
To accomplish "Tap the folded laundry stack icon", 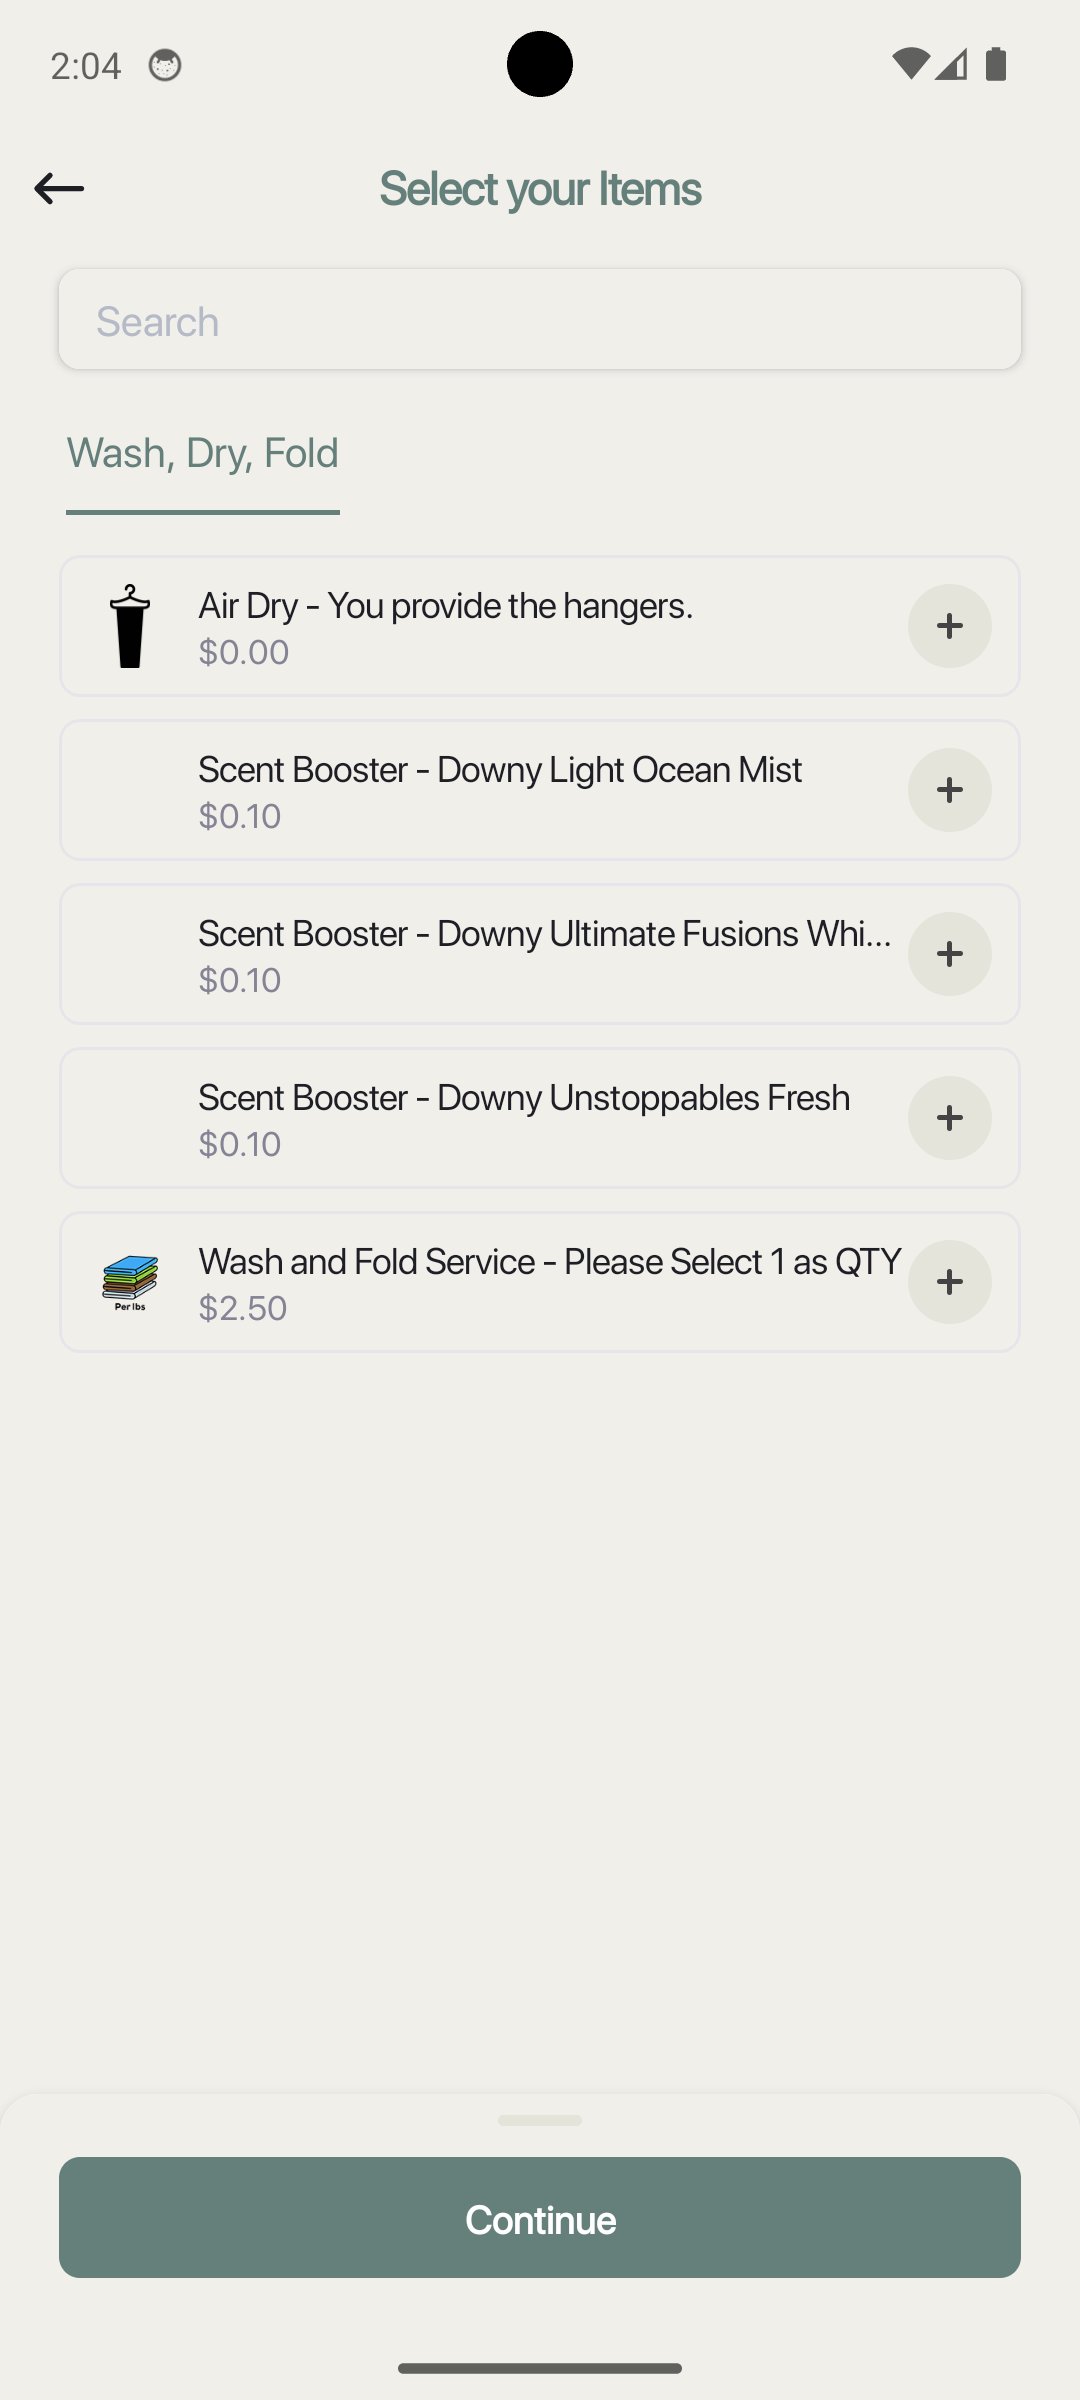I will (130, 1282).
